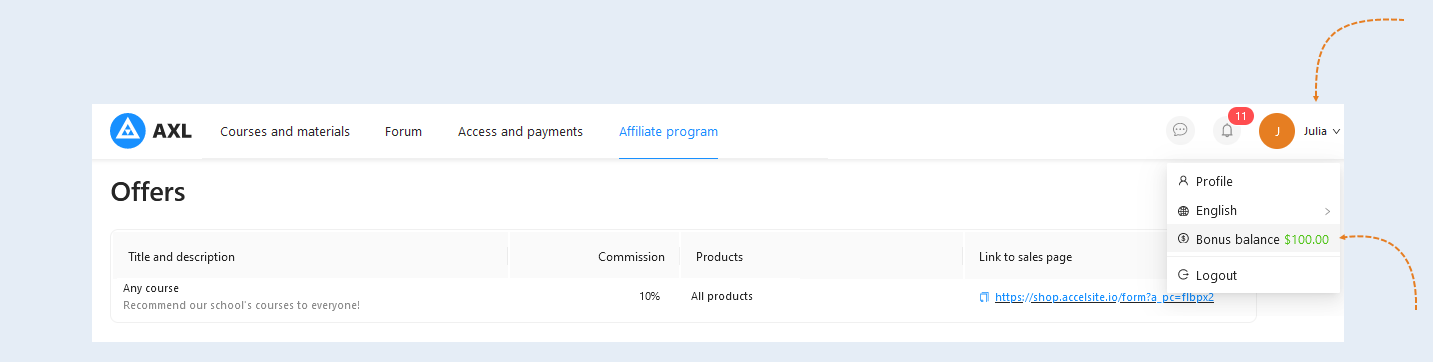This screenshot has width=1433, height=362.
Task: Click the Profile person icon
Action: pyautogui.click(x=1183, y=181)
